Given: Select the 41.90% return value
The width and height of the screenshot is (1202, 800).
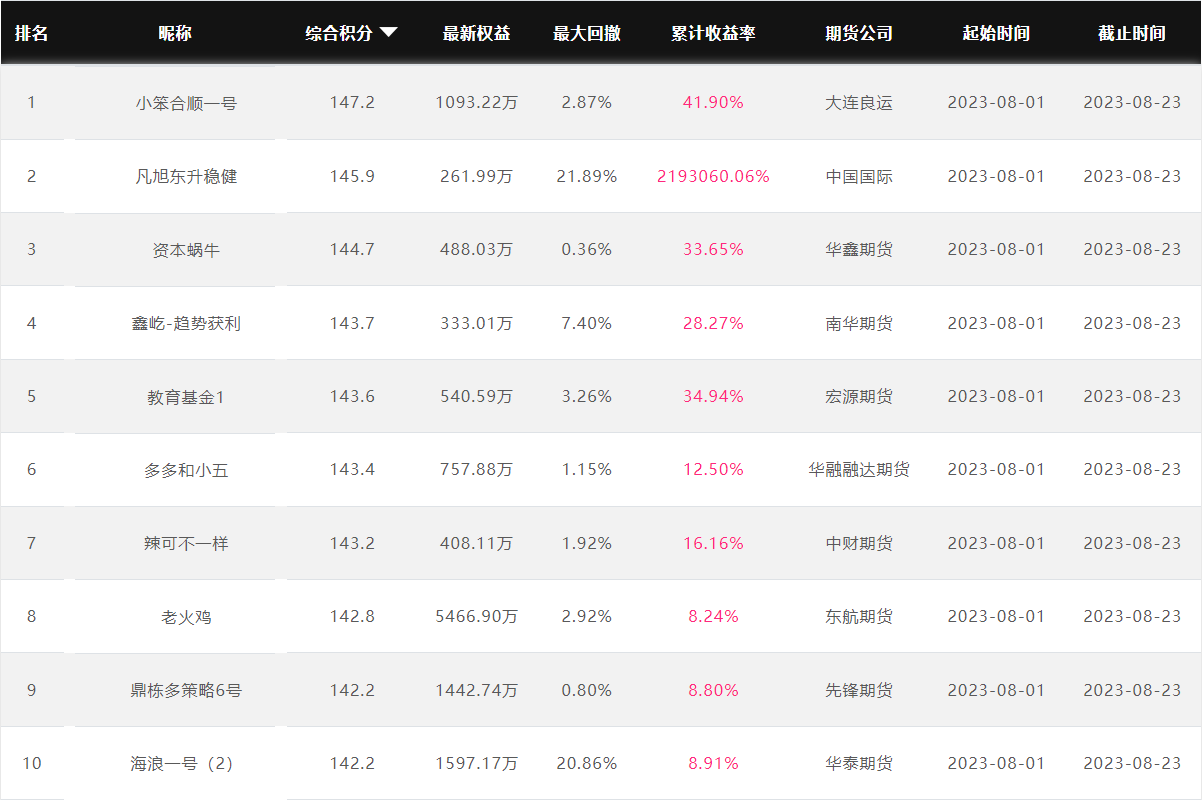Looking at the screenshot, I should (713, 102).
